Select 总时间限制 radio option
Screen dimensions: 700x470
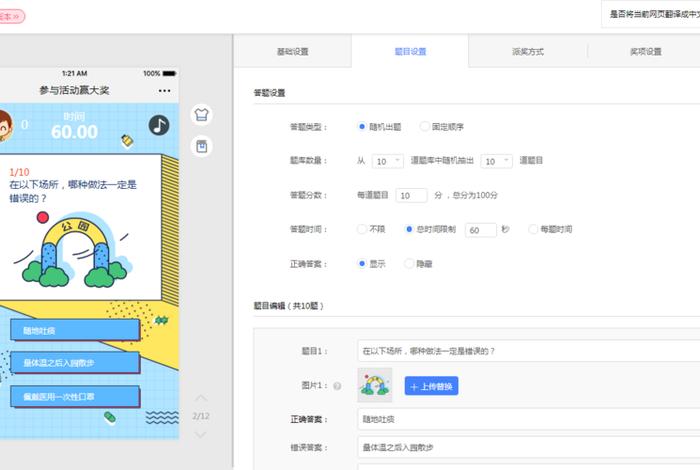point(408,229)
